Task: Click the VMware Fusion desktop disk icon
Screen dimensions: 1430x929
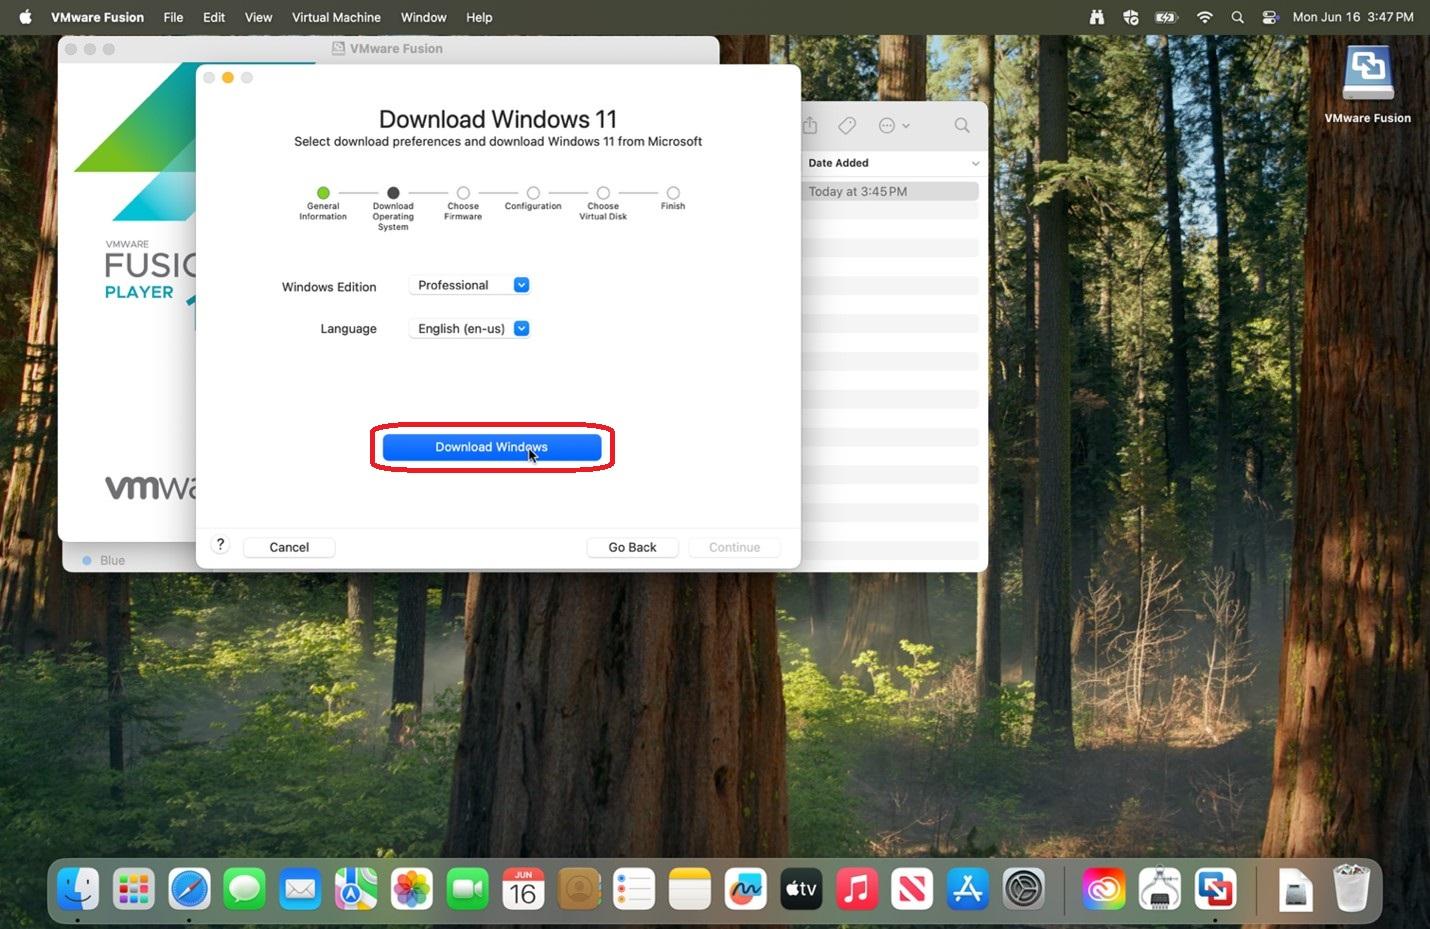Action: pyautogui.click(x=1368, y=73)
